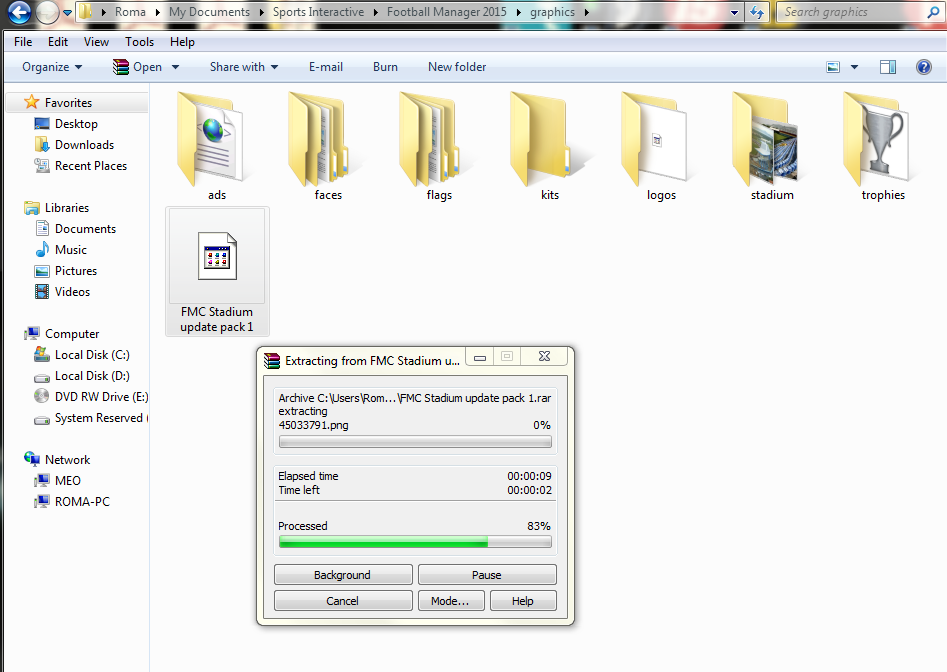Expand address bar history dropdown
This screenshot has width=947, height=672.
(734, 12)
